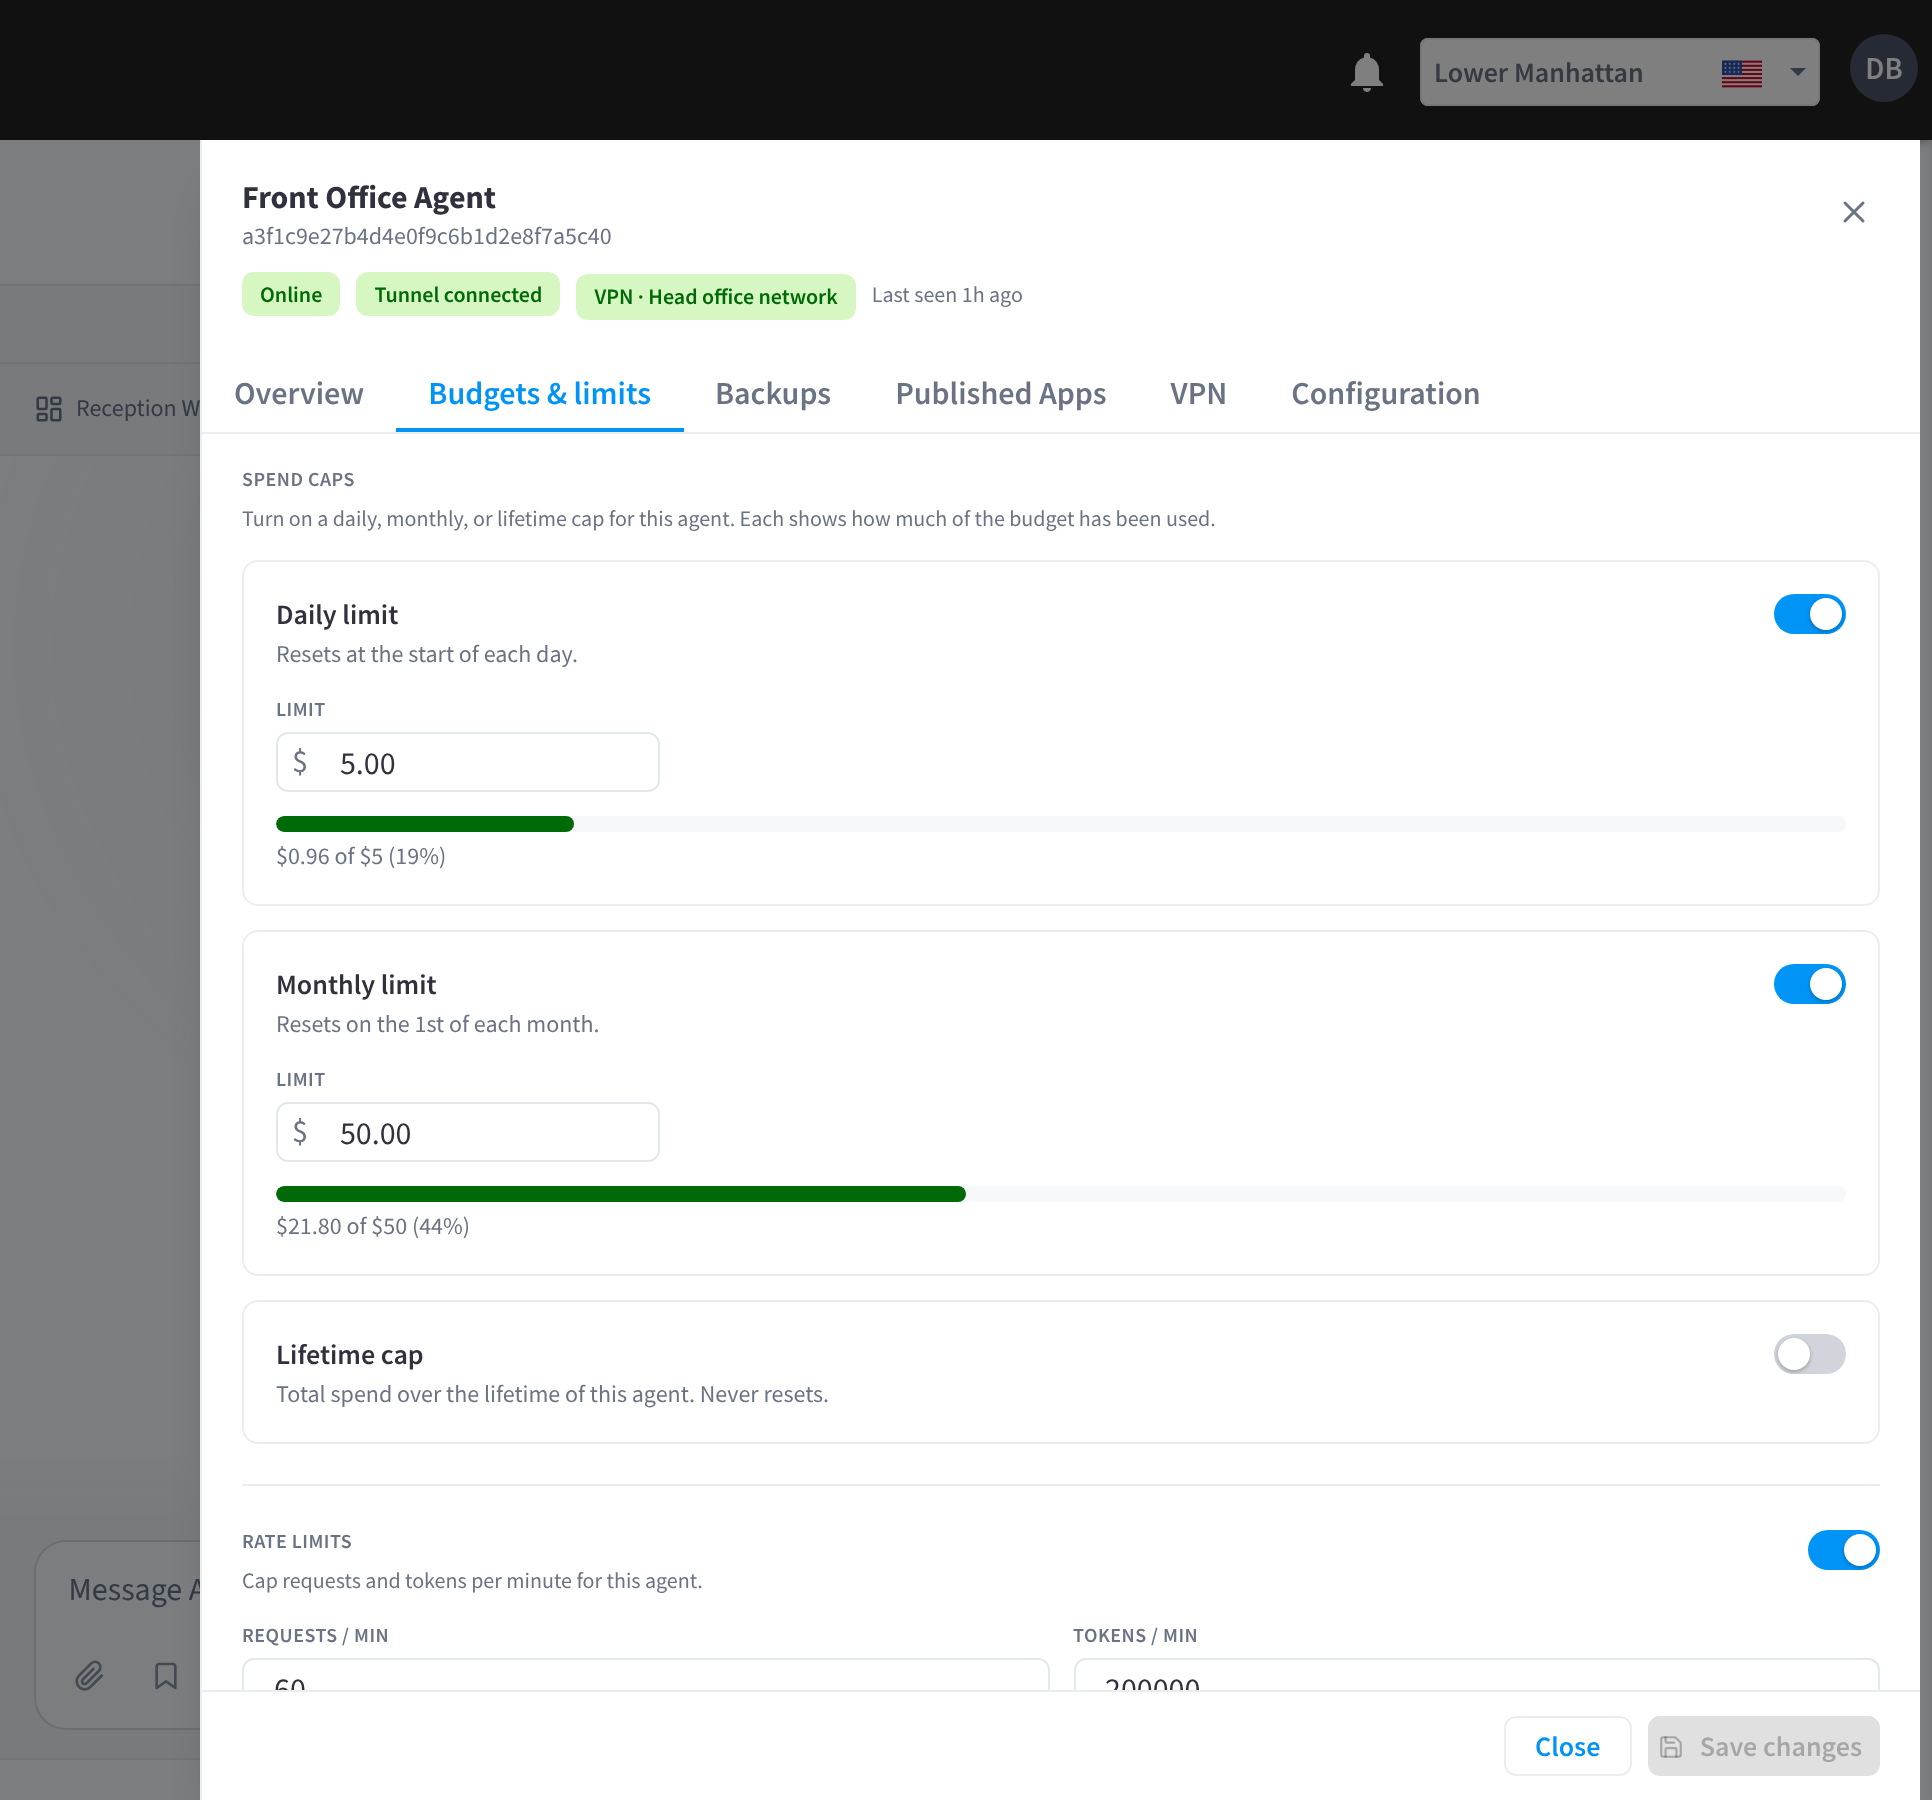
Task: Click the save disk icon in Save changes
Action: 1671,1747
